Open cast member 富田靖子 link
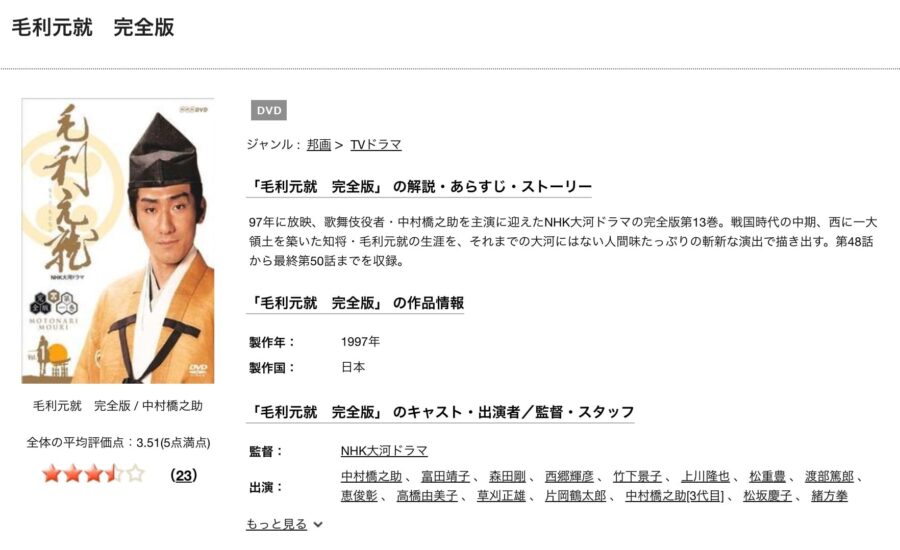This screenshot has width=900, height=550. 445,477
